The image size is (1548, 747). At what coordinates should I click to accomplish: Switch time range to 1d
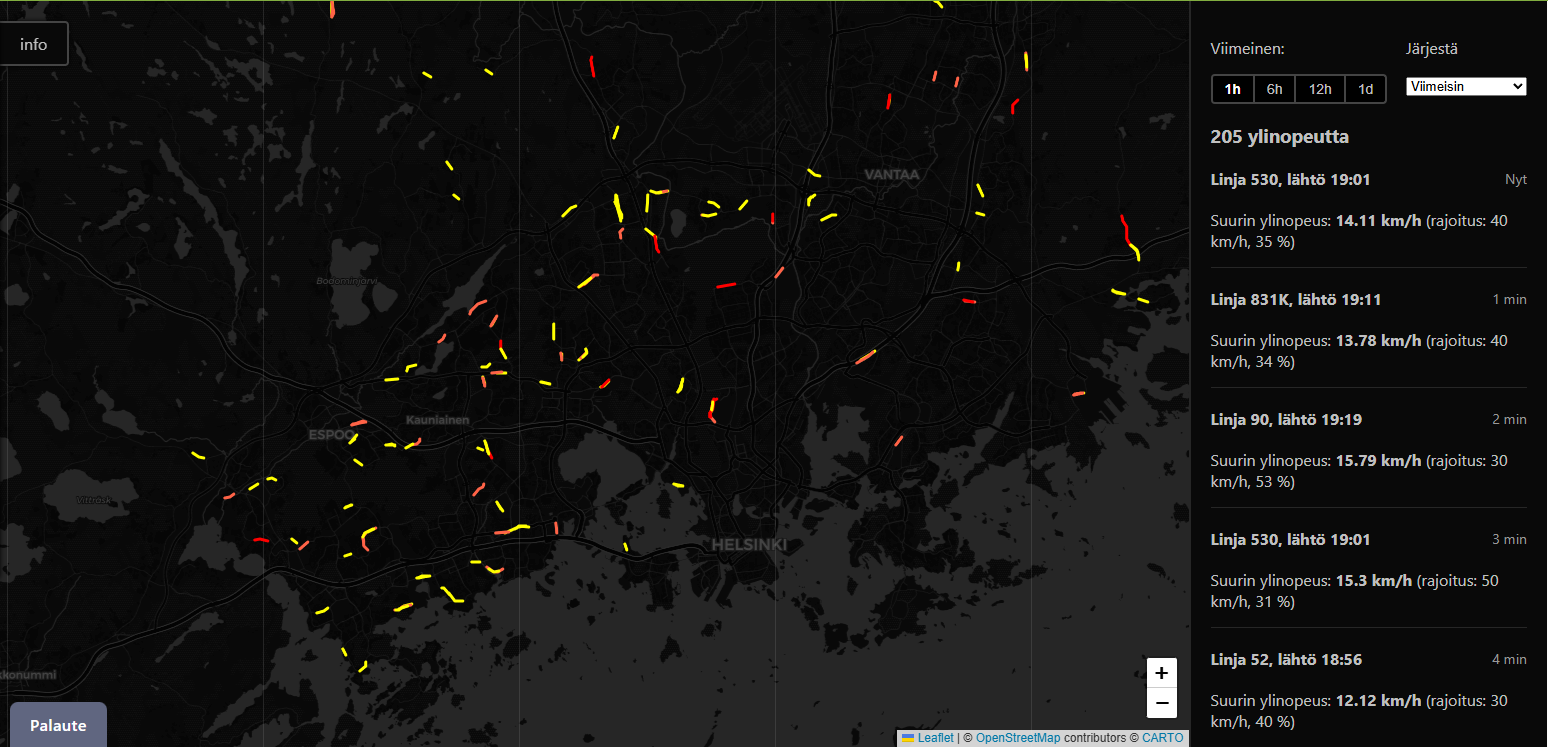pos(1365,89)
